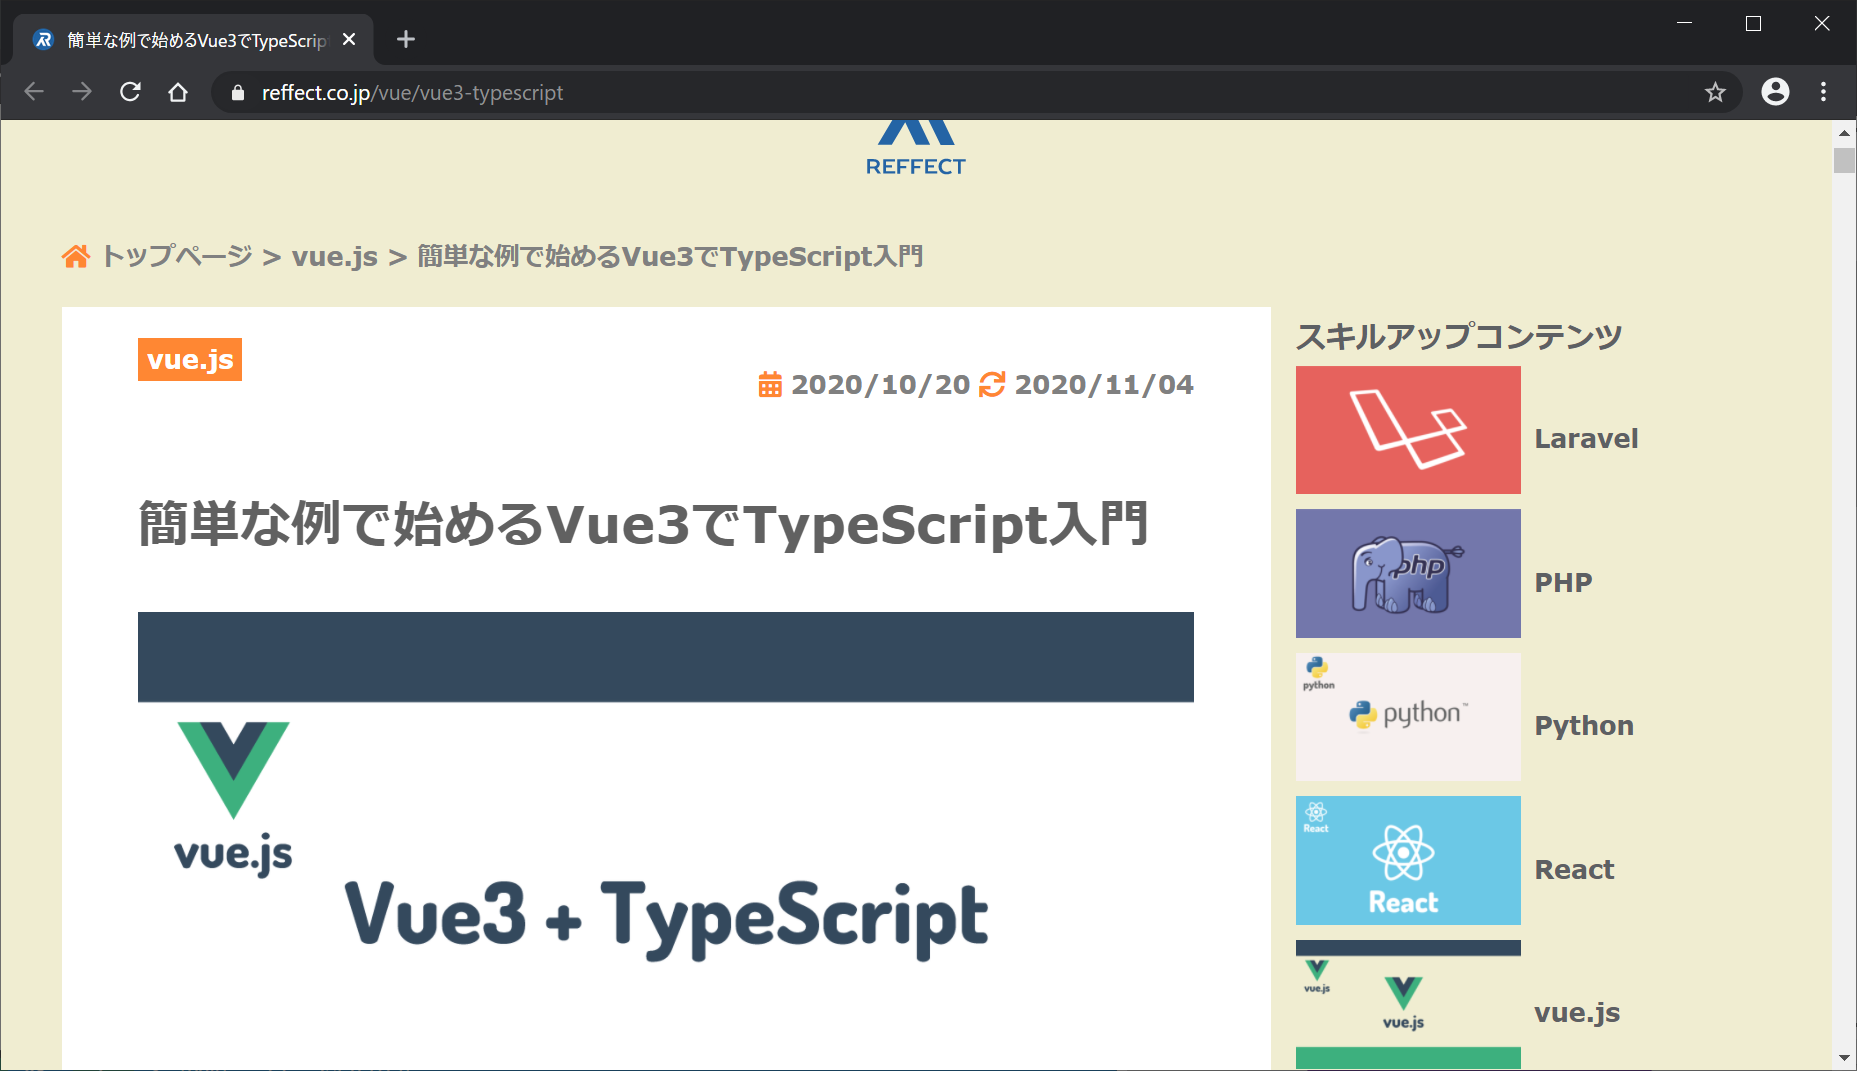Open a new browser tab
Screen dimensions: 1857x1071
click(x=405, y=39)
